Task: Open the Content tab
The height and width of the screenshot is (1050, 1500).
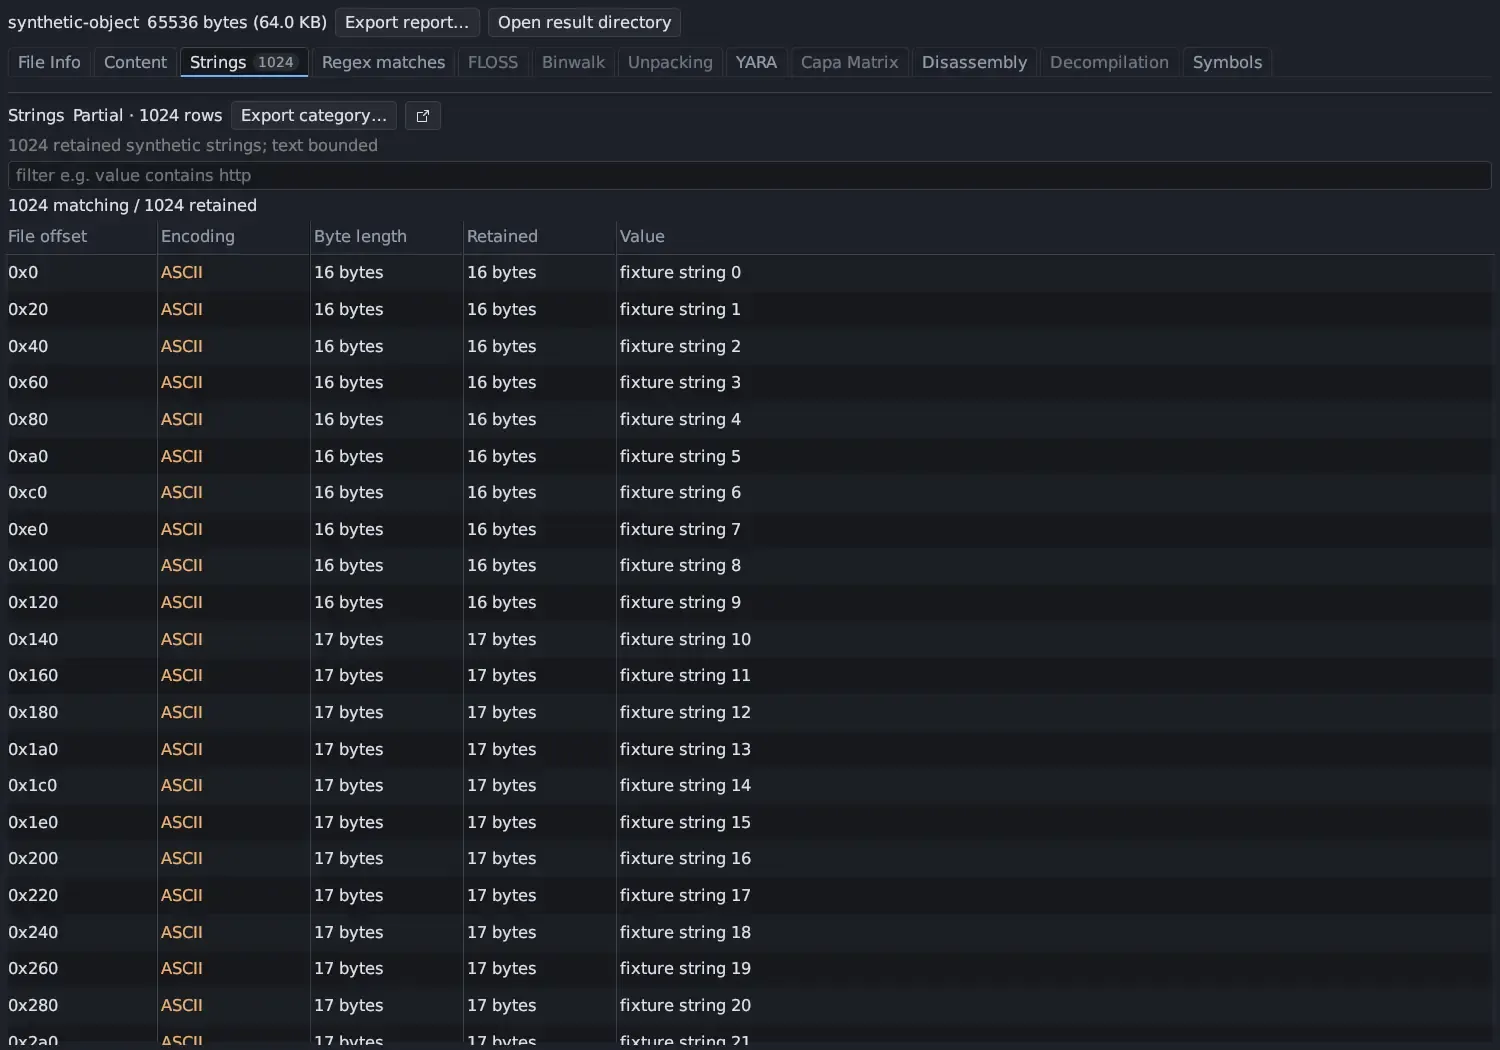Action: coord(135,62)
